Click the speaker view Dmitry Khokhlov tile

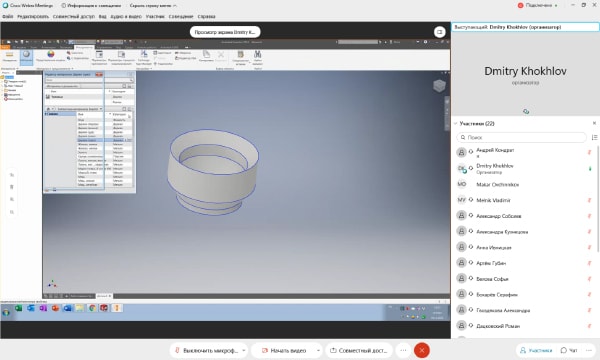point(525,75)
